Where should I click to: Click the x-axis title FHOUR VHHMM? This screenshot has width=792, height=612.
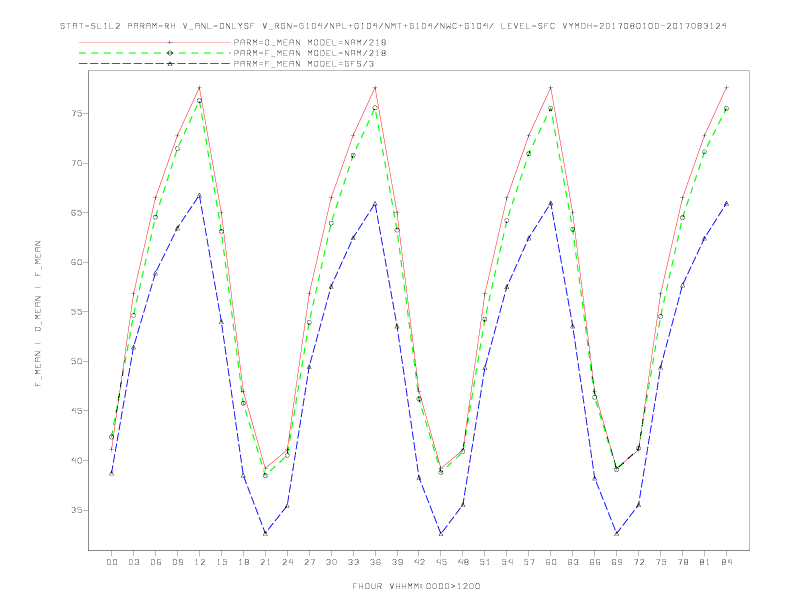click(416, 586)
